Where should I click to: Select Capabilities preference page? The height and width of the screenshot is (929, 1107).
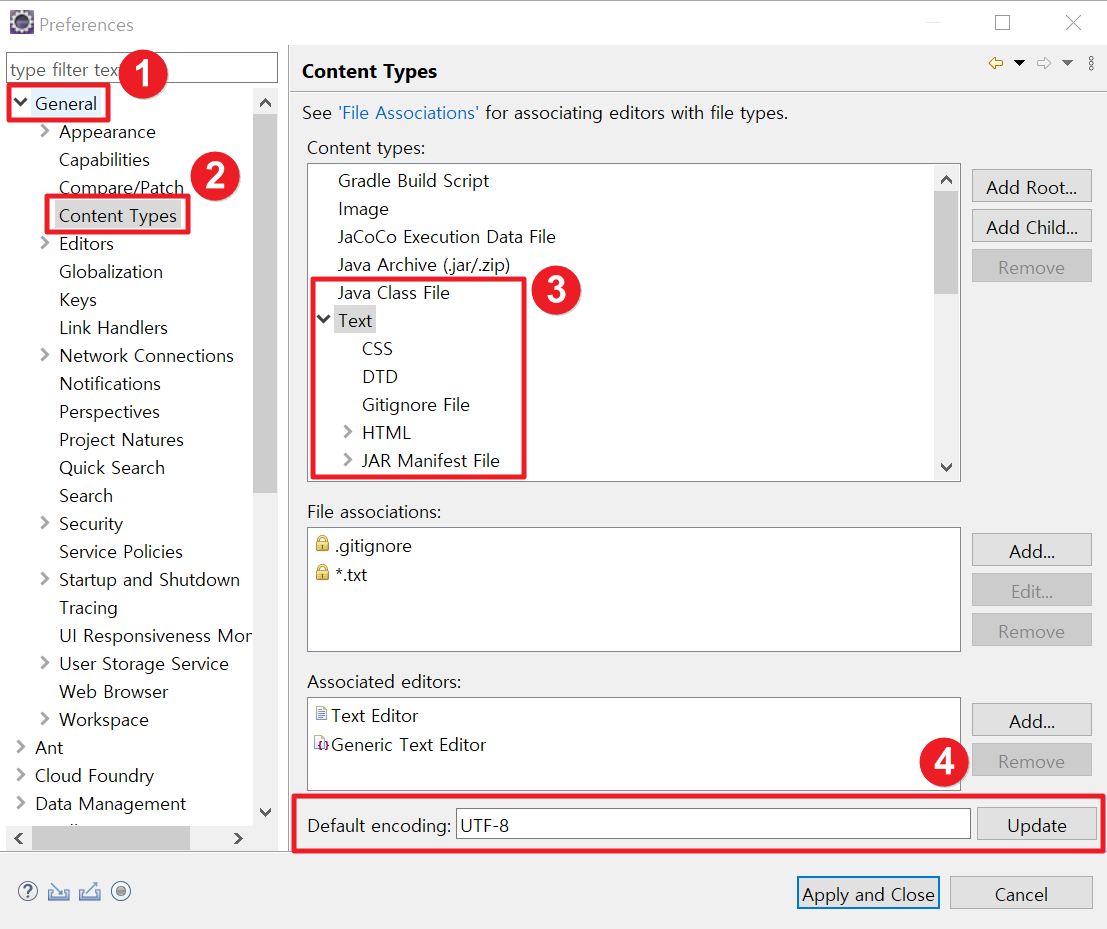(x=104, y=160)
